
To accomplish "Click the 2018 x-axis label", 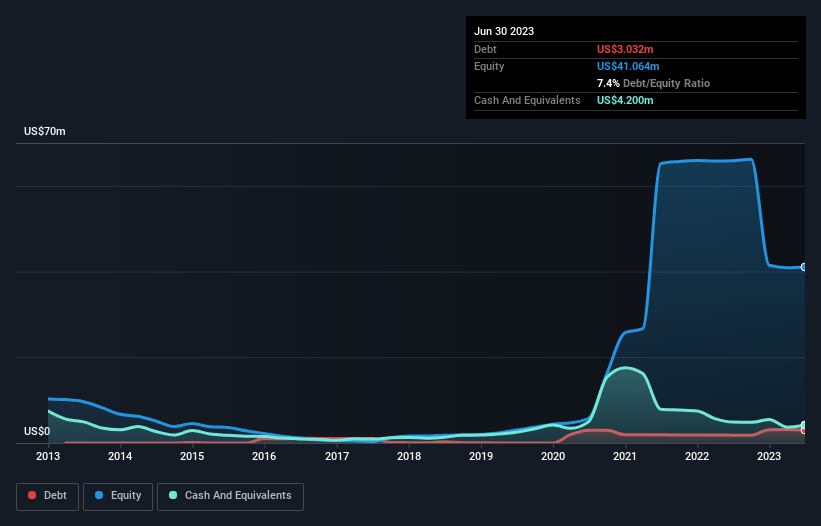I will 409,456.
